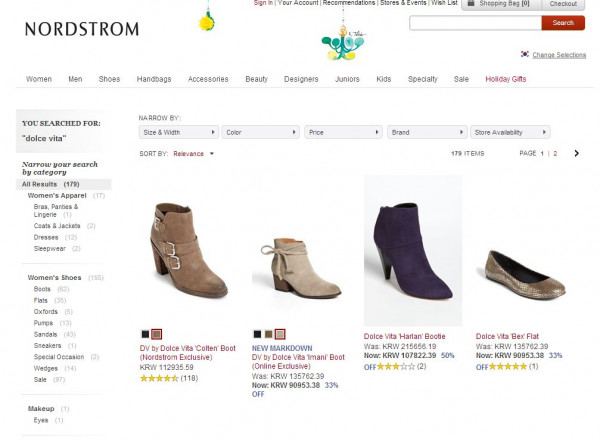Open the Sale menu
This screenshot has width=600, height=442.
461,79
